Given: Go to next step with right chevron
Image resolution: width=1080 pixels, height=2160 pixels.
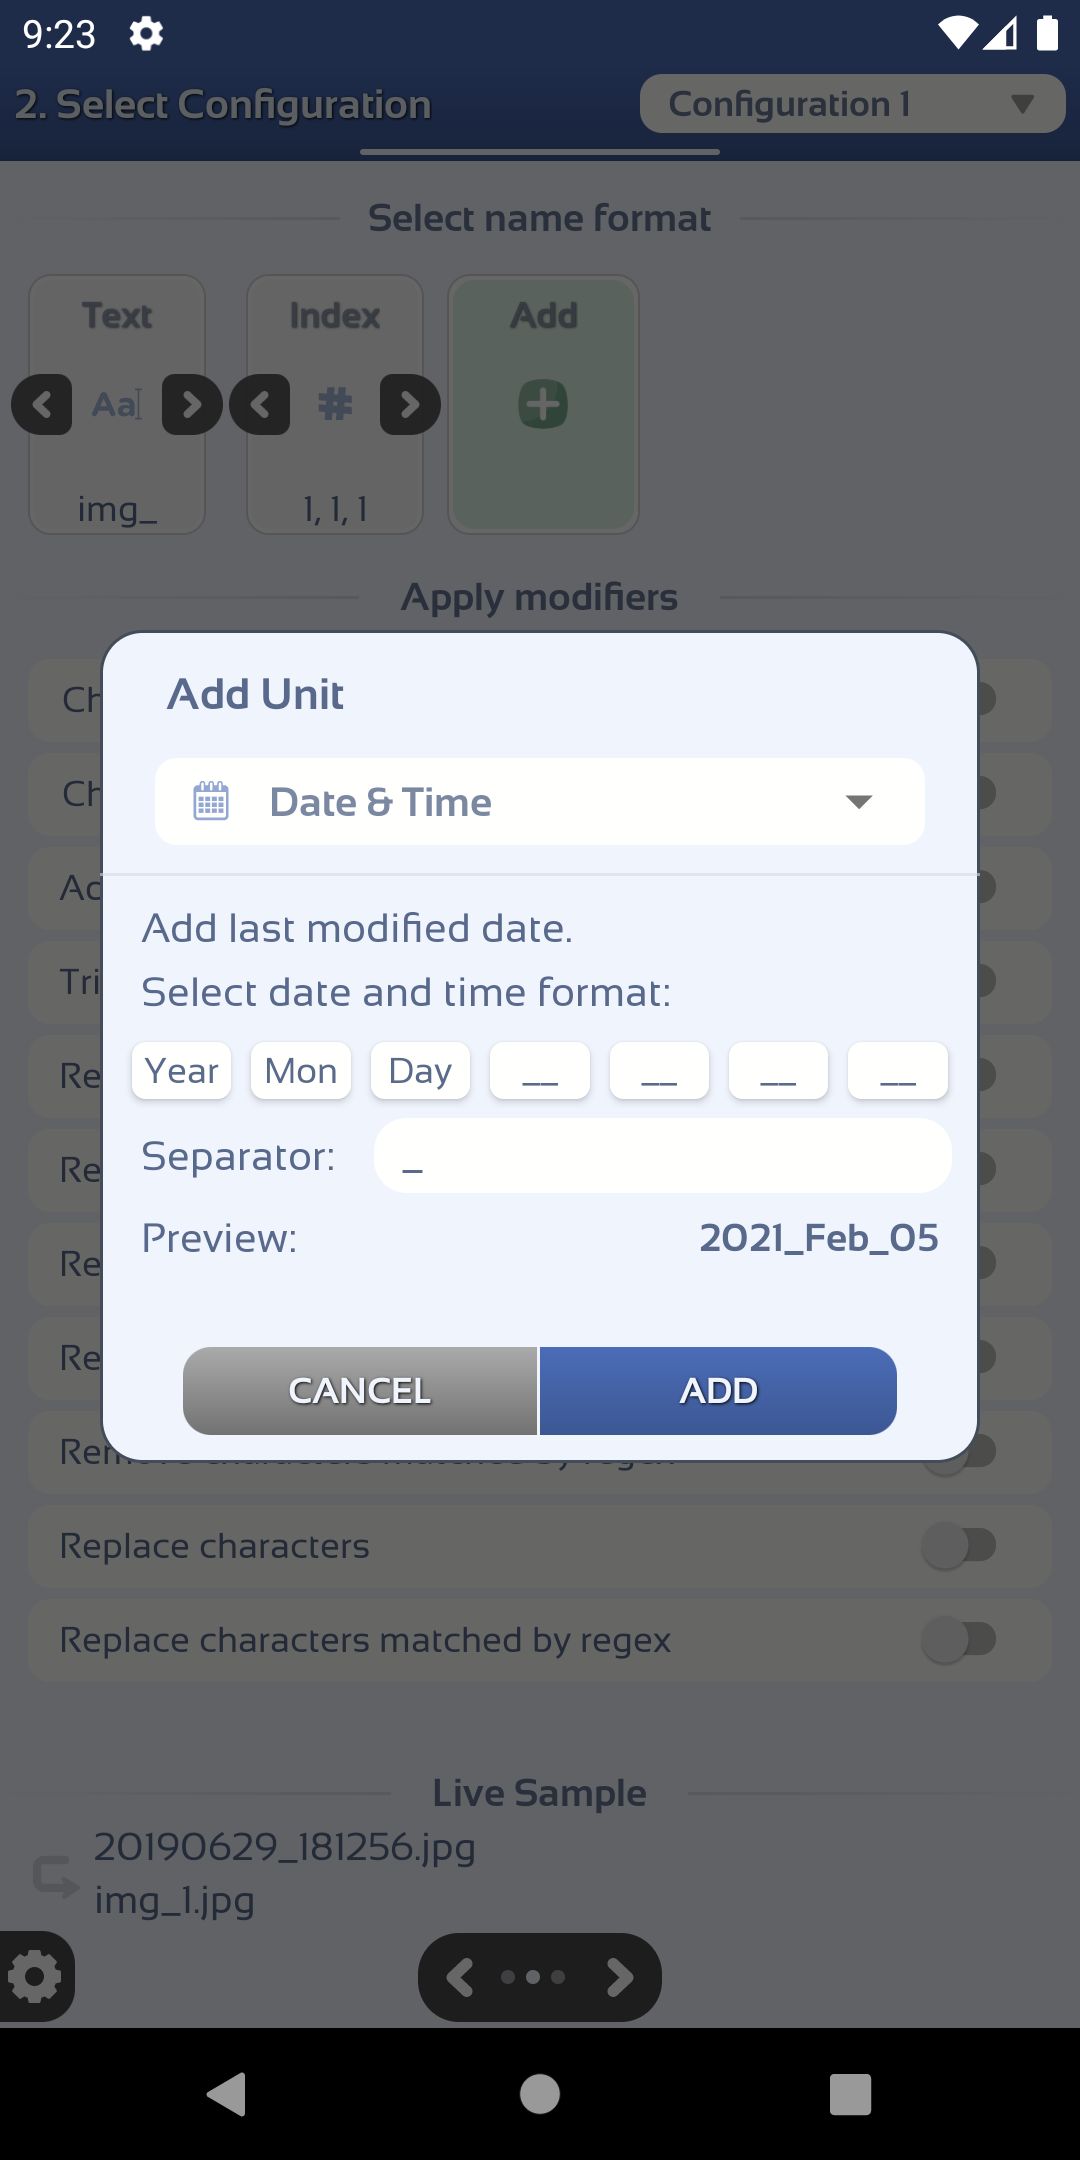Looking at the screenshot, I should [x=620, y=1977].
